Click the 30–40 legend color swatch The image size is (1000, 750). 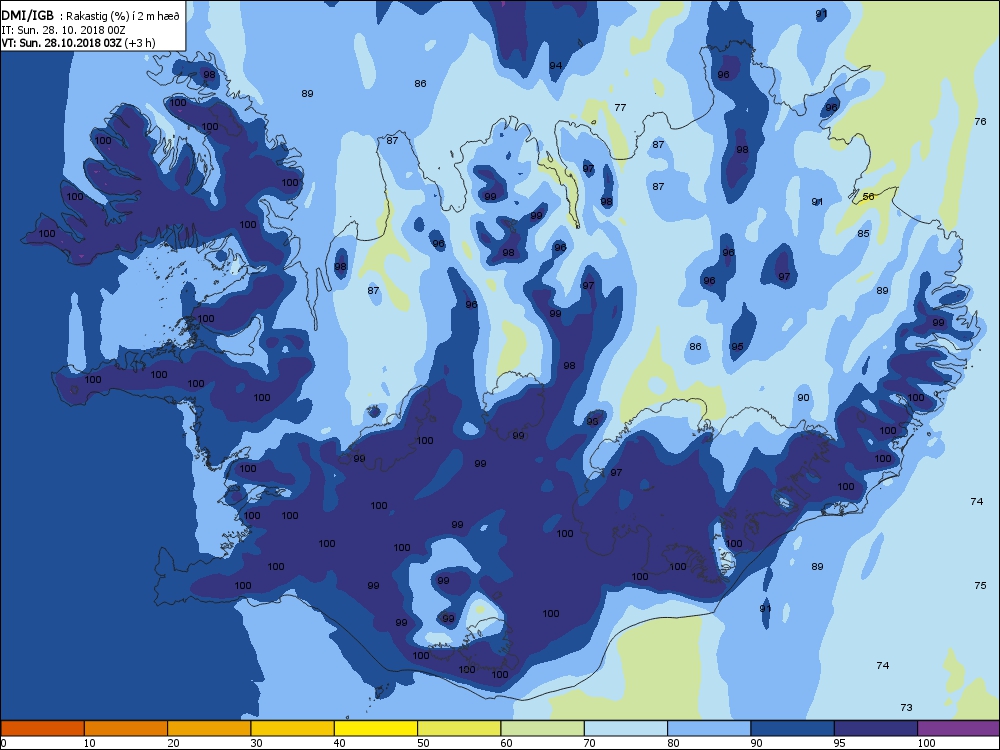pyautogui.click(x=293, y=728)
